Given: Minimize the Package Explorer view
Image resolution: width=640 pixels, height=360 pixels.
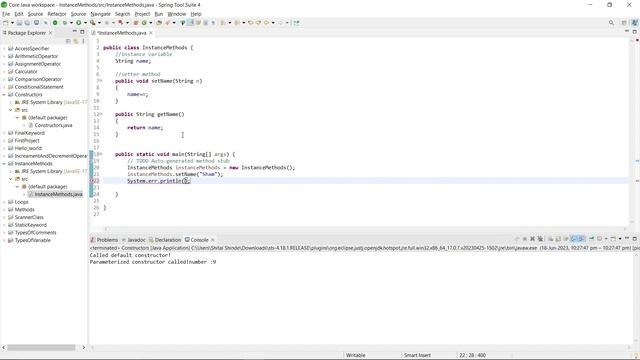Looking at the screenshot, I should (x=74, y=31).
